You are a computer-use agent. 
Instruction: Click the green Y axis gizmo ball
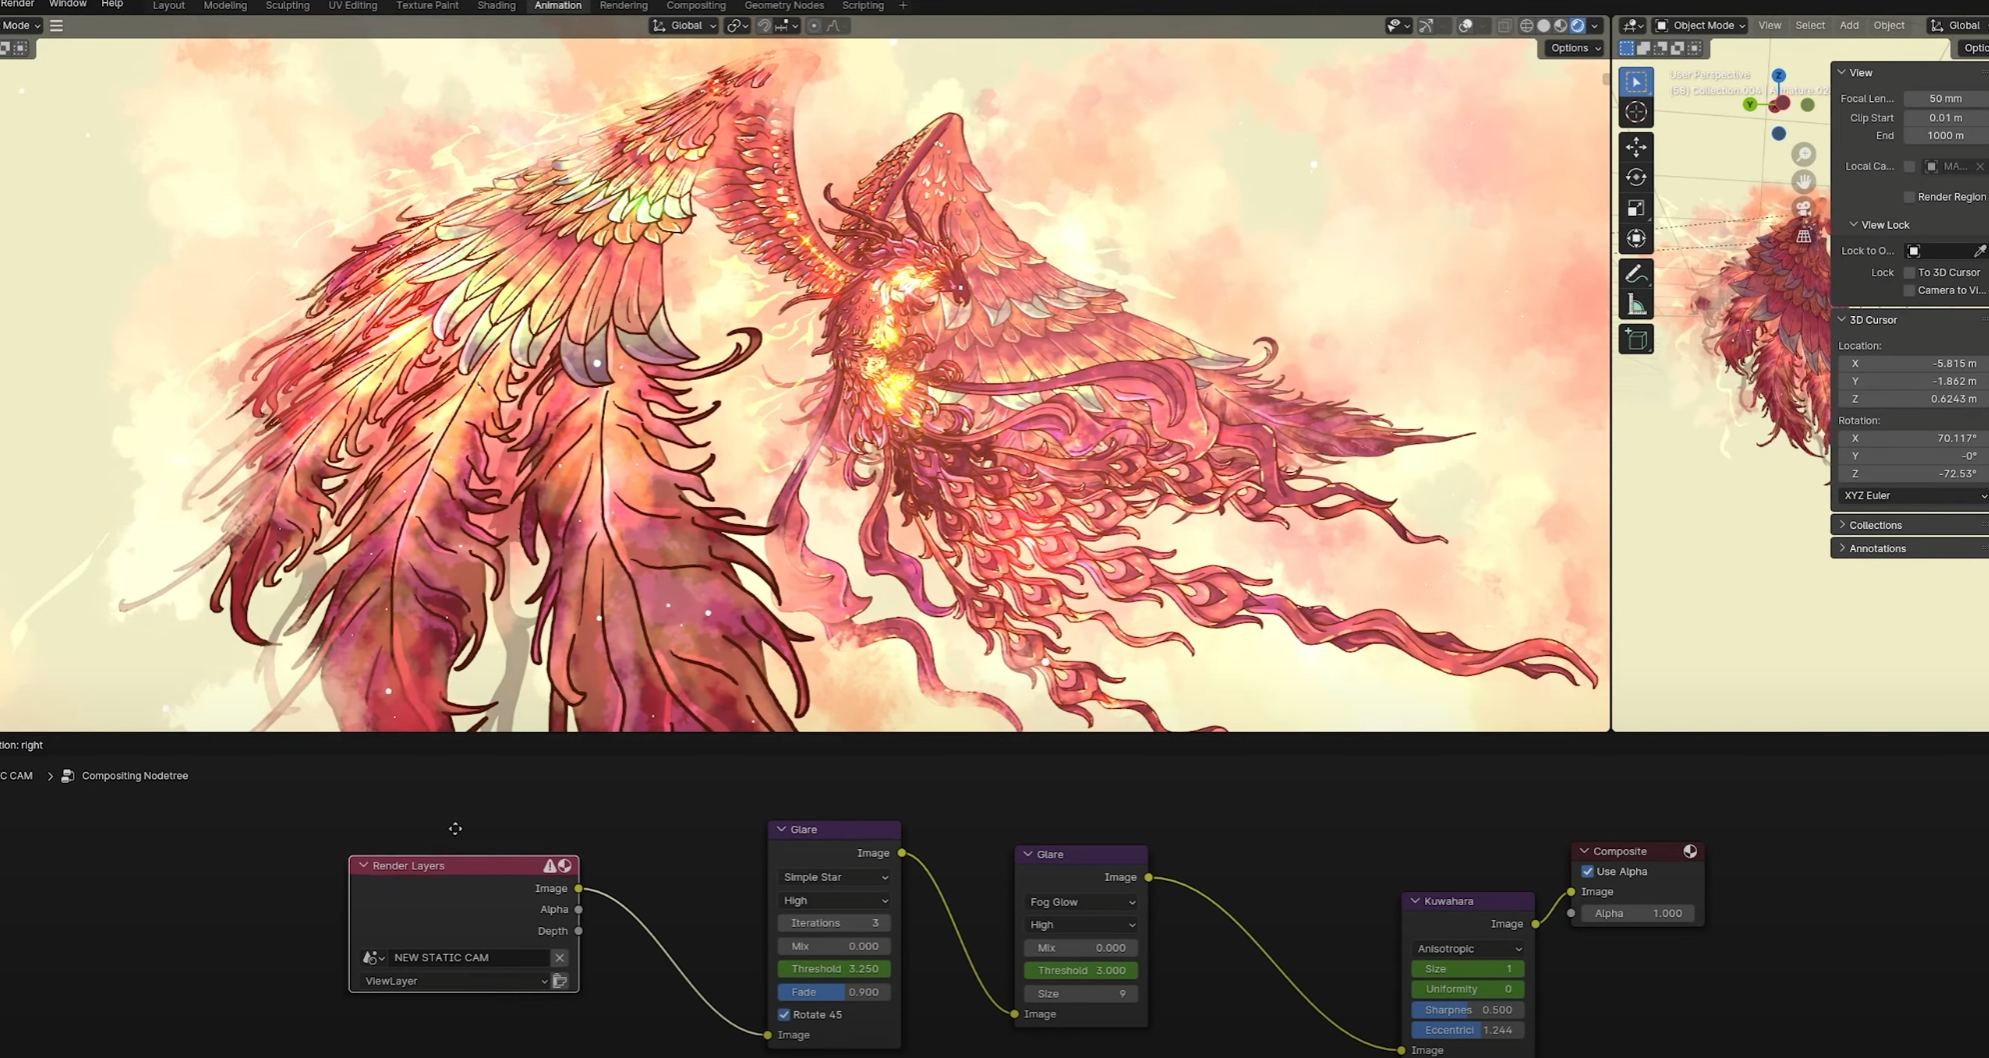[x=1750, y=105]
